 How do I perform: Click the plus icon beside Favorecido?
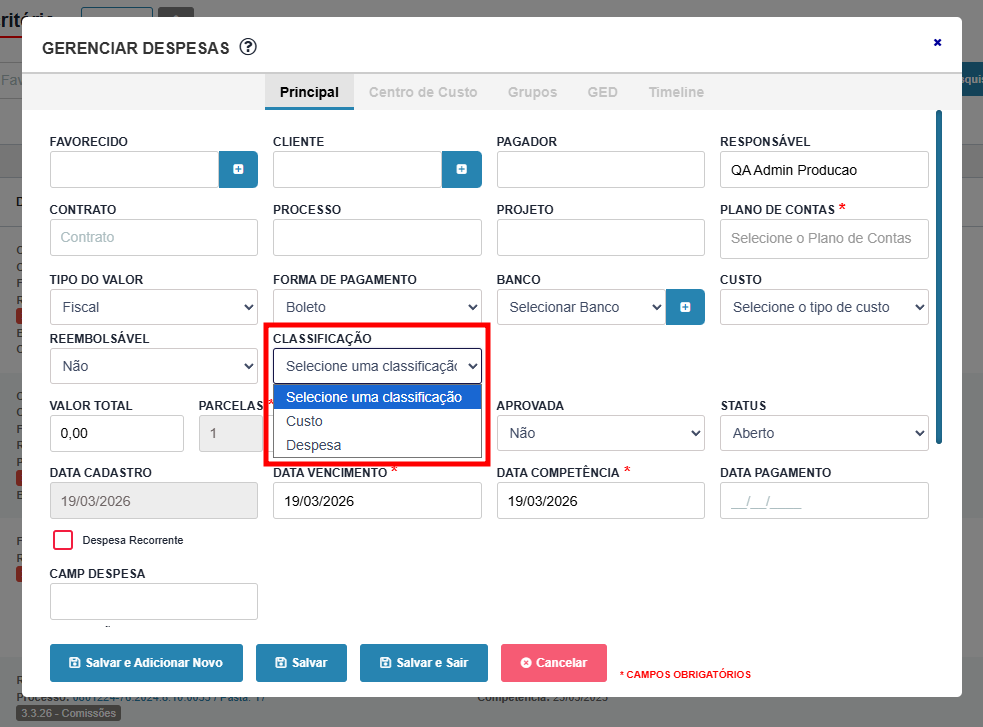point(238,170)
